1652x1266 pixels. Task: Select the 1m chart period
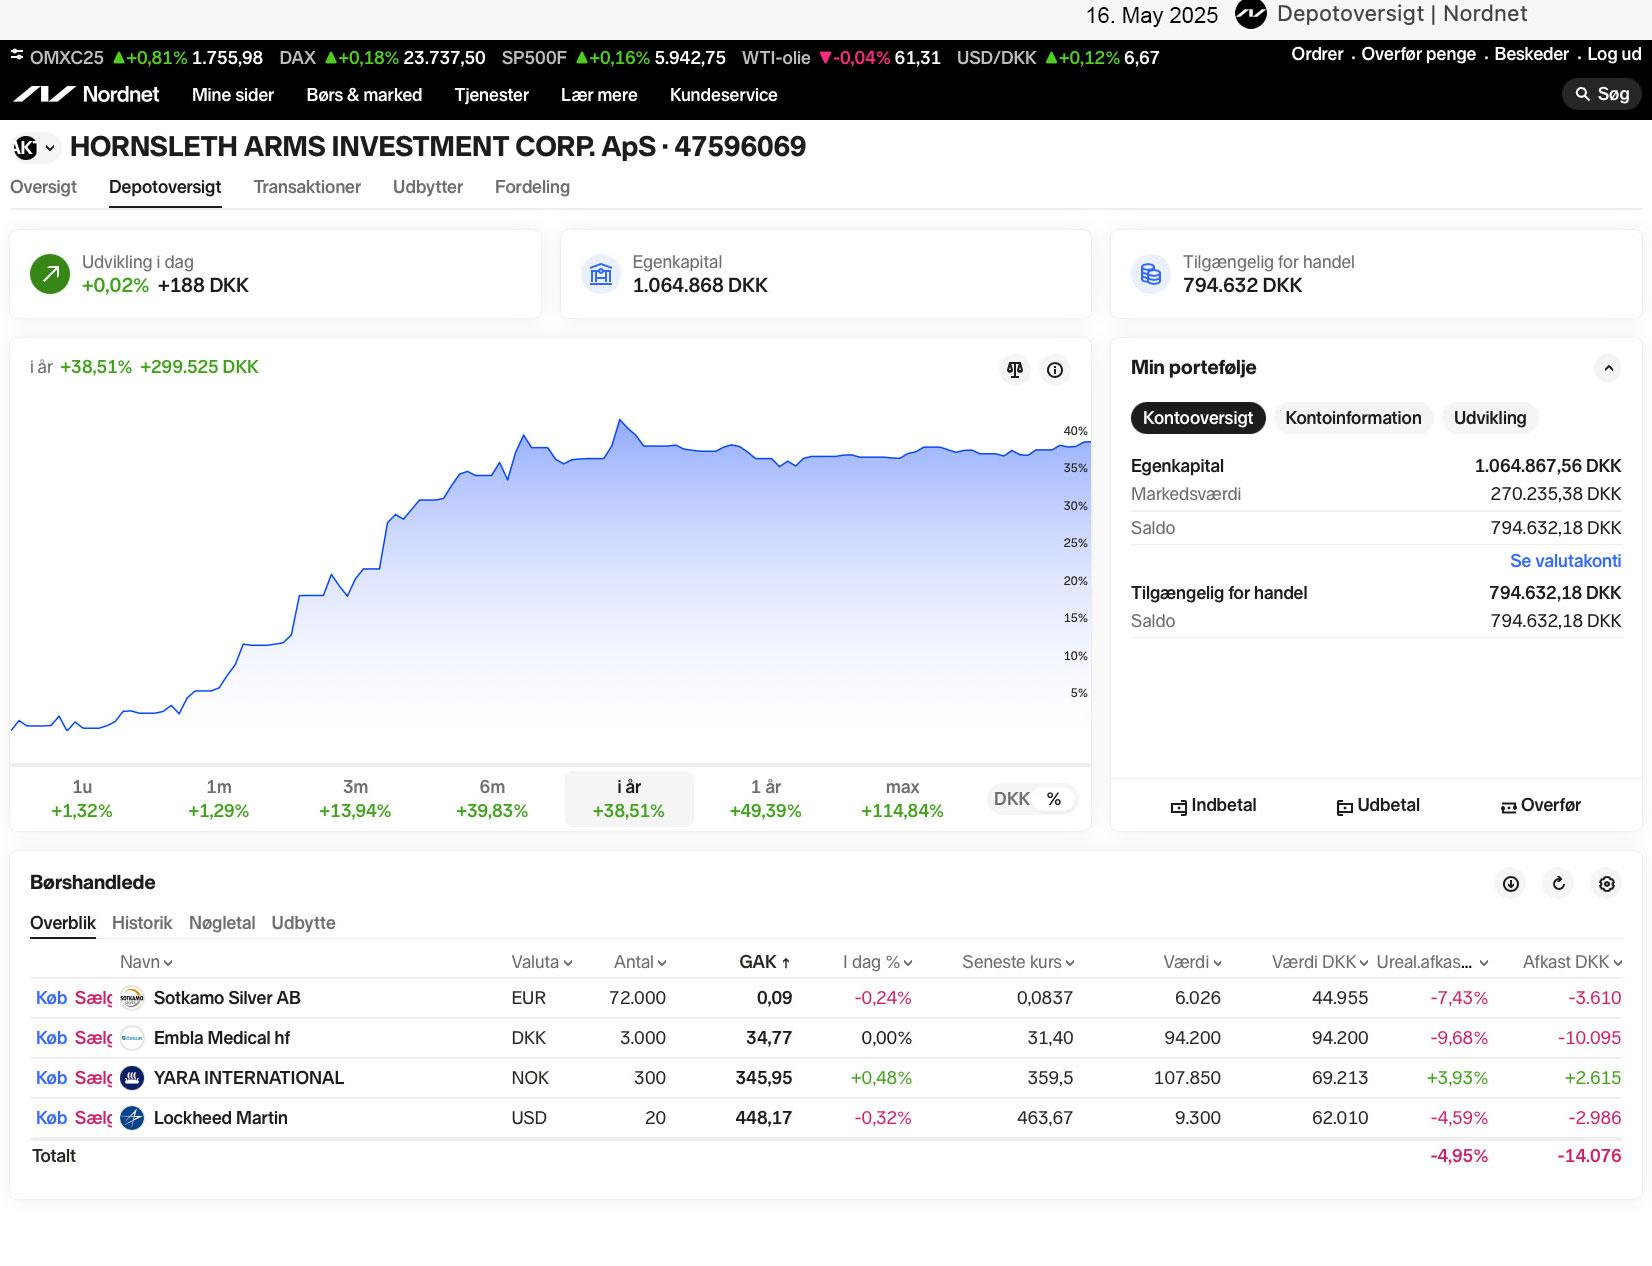pos(219,799)
